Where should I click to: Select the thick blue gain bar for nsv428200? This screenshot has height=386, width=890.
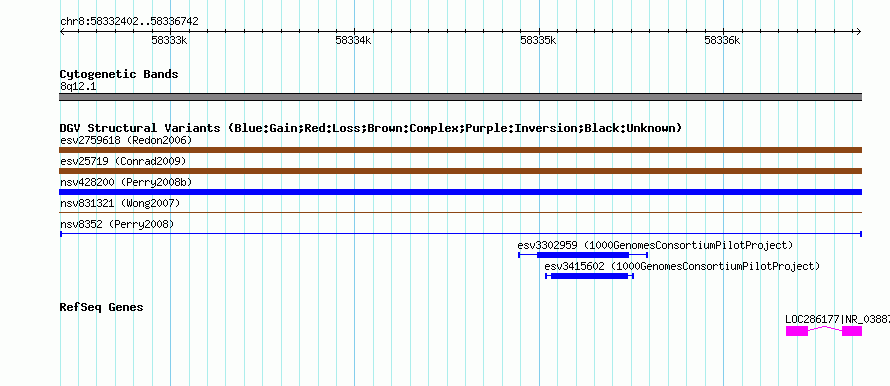point(460,192)
